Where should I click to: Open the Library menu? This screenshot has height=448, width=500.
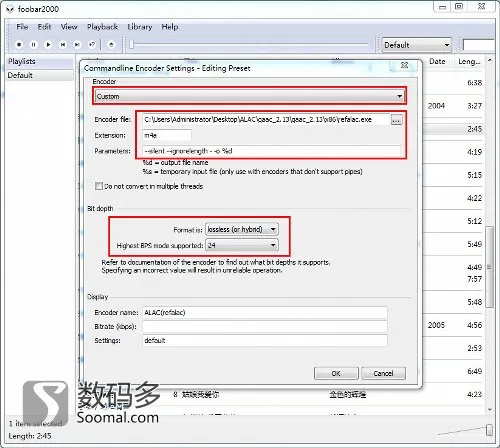[x=140, y=27]
